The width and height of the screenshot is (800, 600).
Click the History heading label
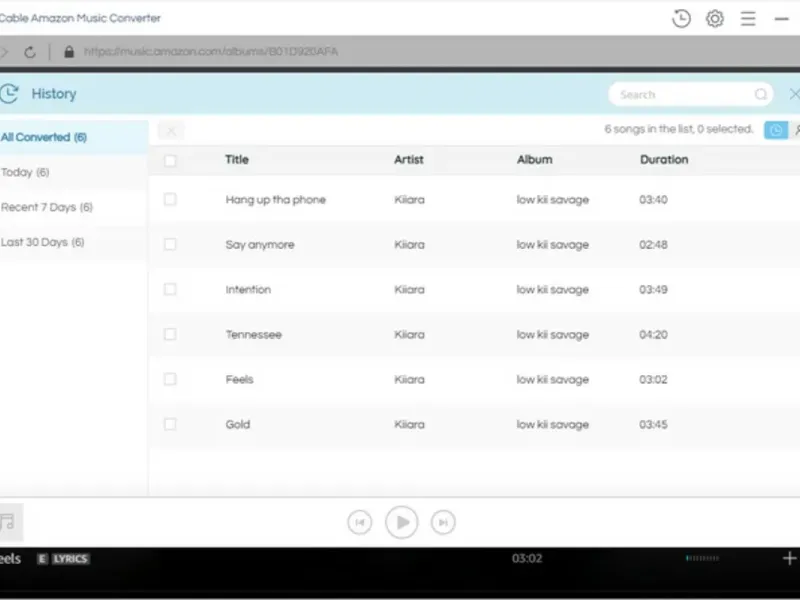click(x=54, y=94)
